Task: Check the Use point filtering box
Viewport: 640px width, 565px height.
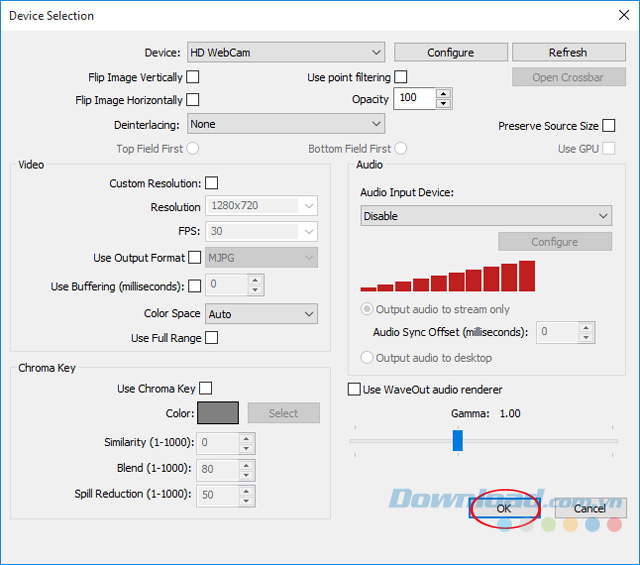Action: coord(401,77)
